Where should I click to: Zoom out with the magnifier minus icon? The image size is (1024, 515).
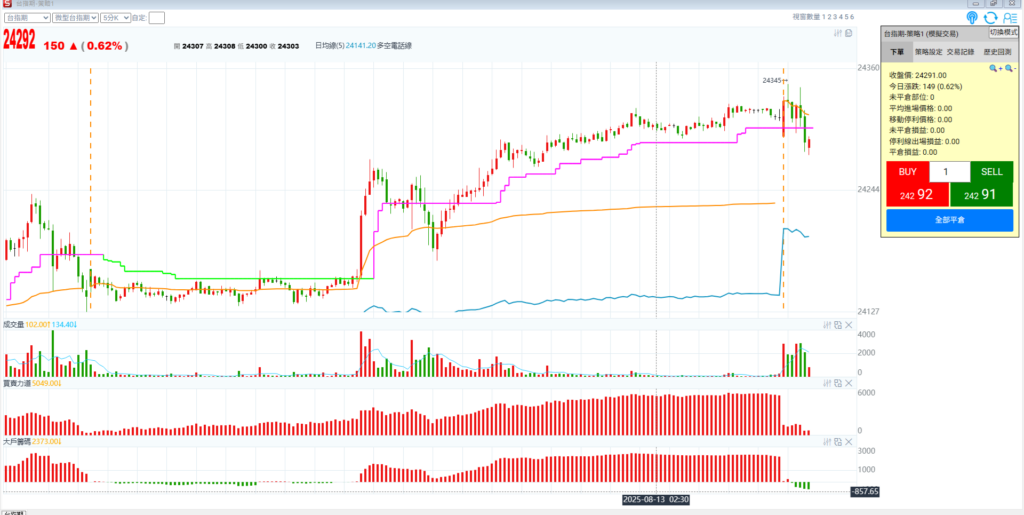tap(1009, 68)
